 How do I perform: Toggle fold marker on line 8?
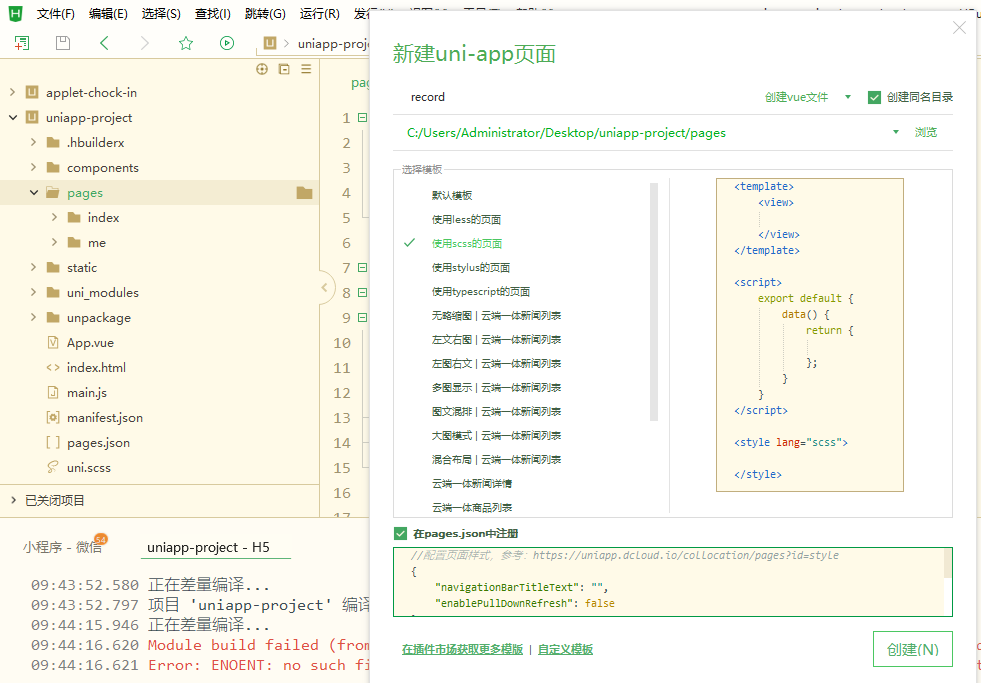362,293
